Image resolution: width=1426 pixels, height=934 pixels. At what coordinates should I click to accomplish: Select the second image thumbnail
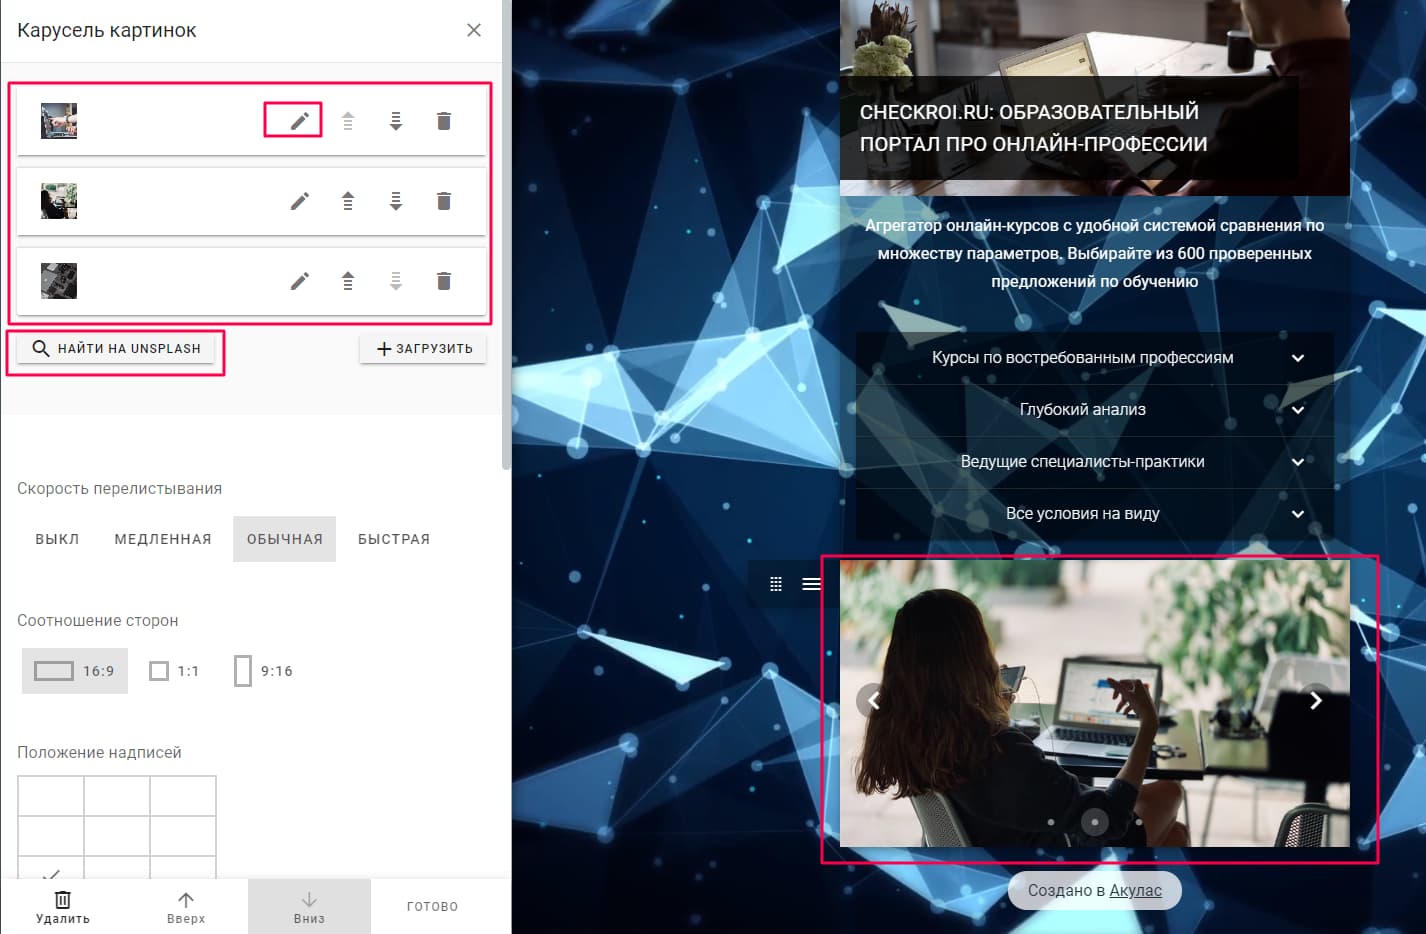[59, 201]
